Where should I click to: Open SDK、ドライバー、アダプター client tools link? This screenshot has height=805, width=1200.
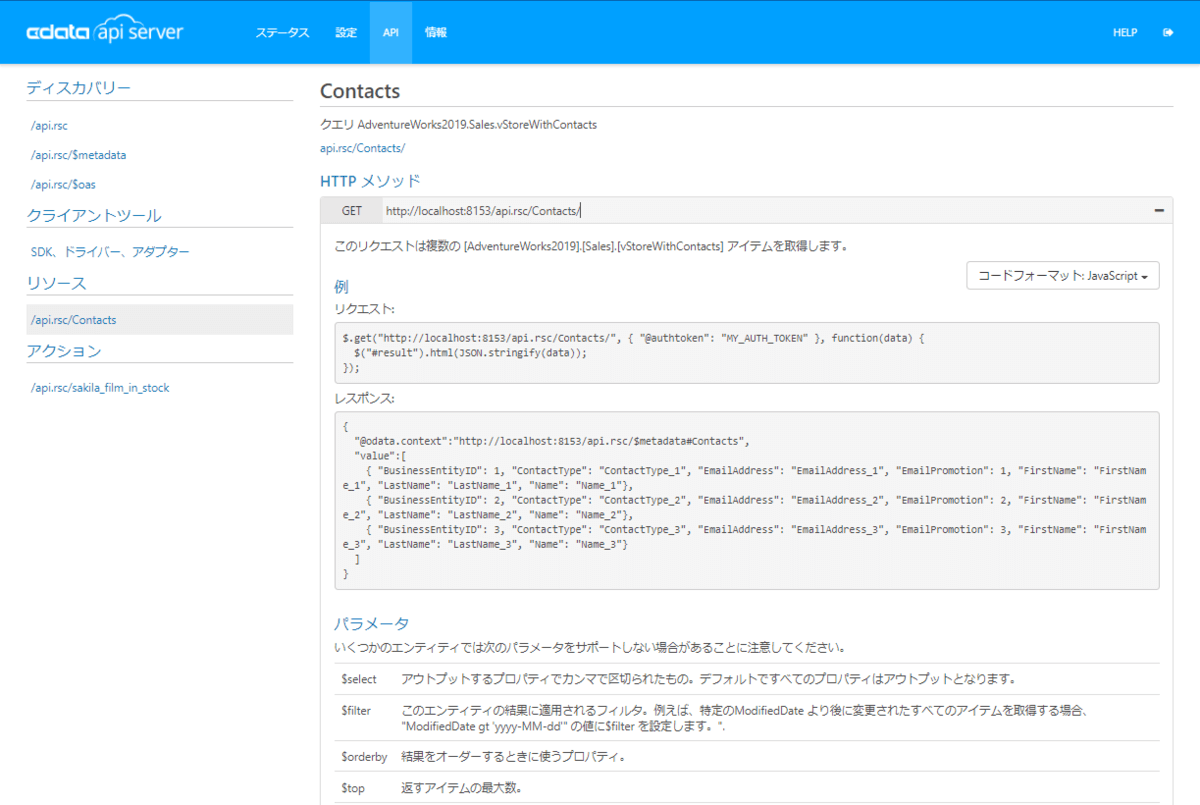point(110,252)
